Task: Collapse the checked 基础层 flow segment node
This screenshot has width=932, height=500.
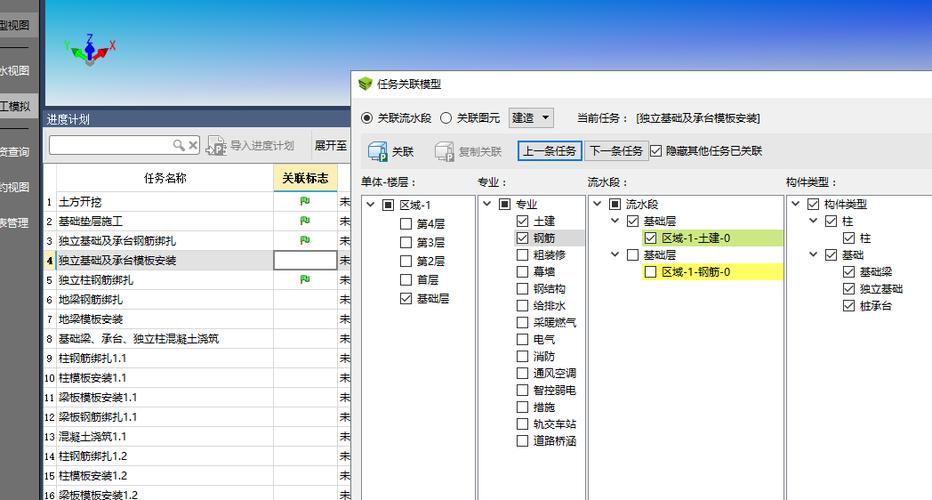Action: click(615, 221)
